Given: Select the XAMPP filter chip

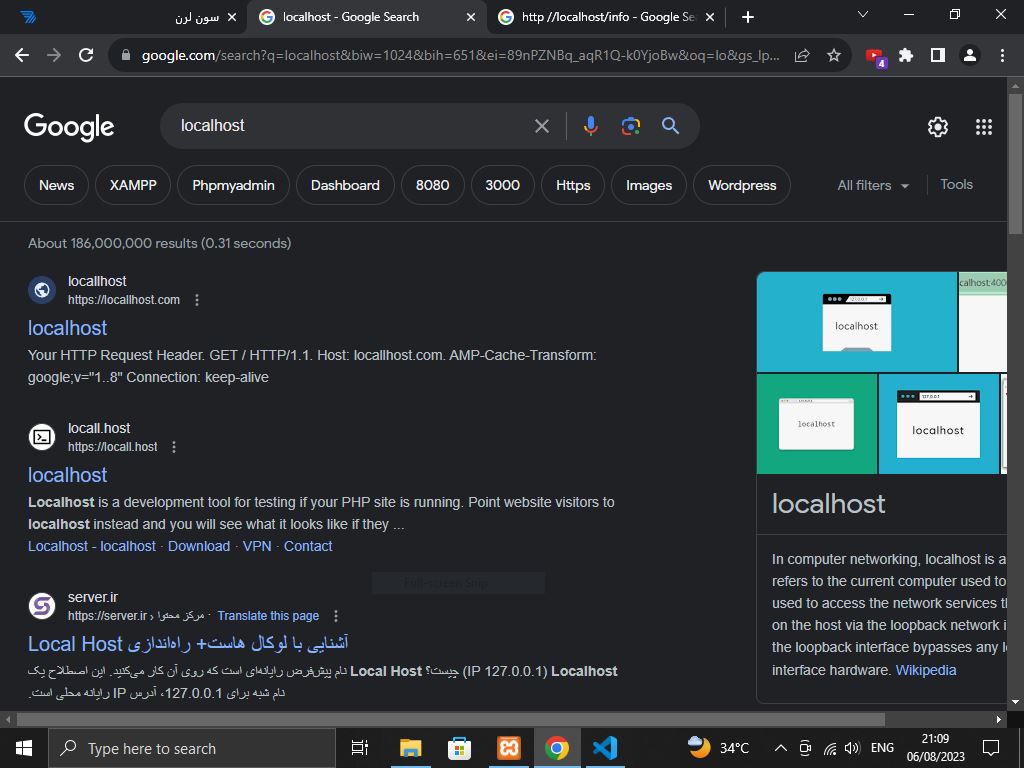Looking at the screenshot, I should [133, 185].
